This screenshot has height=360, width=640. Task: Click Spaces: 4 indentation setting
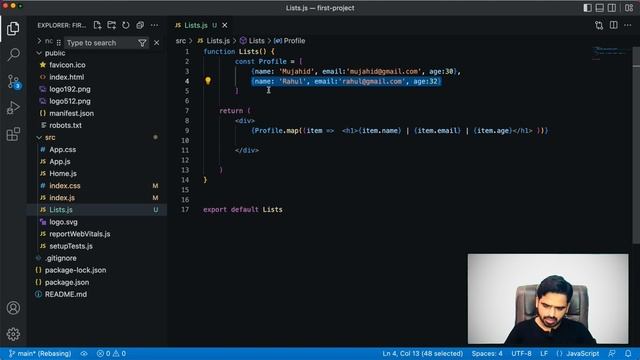click(487, 353)
